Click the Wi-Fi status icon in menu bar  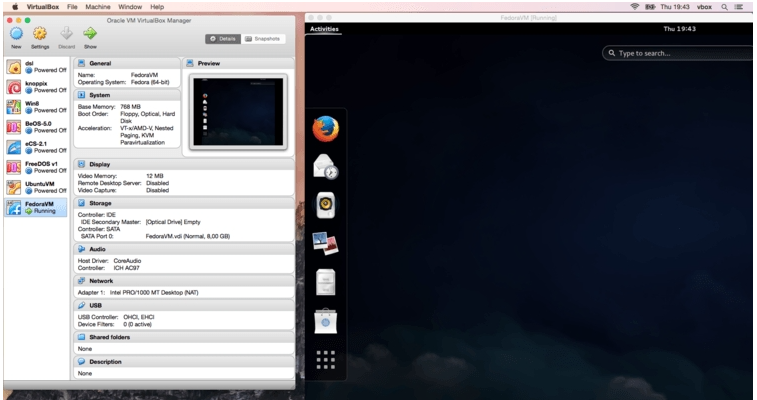(x=635, y=7)
